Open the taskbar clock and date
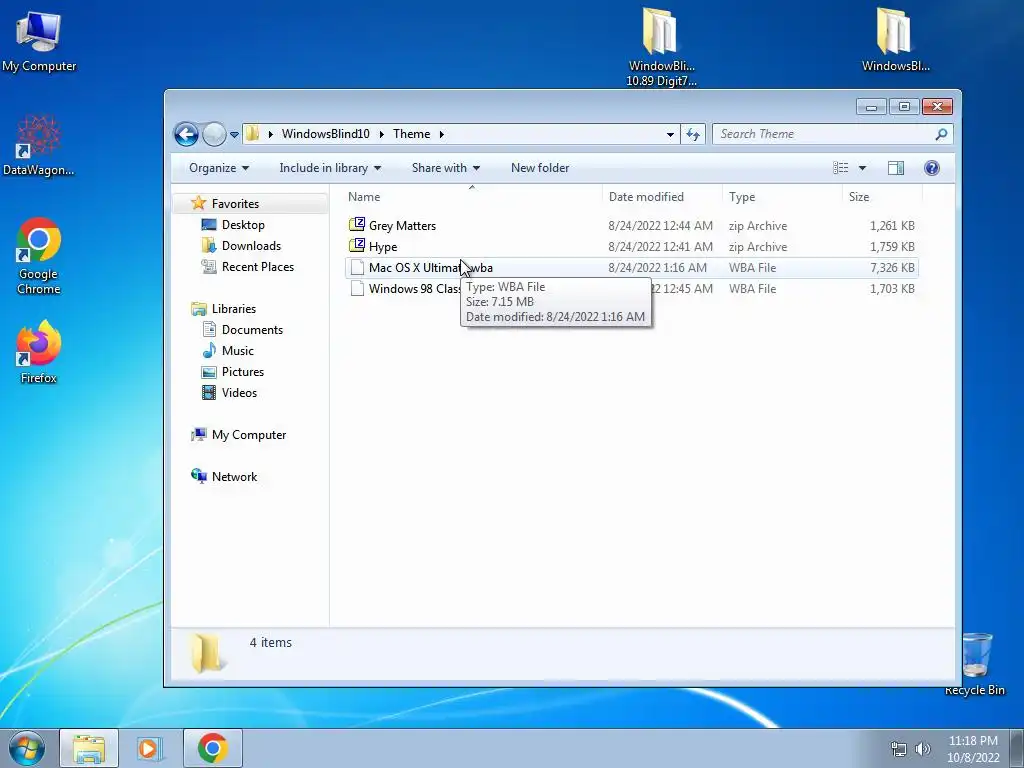 click(972, 748)
